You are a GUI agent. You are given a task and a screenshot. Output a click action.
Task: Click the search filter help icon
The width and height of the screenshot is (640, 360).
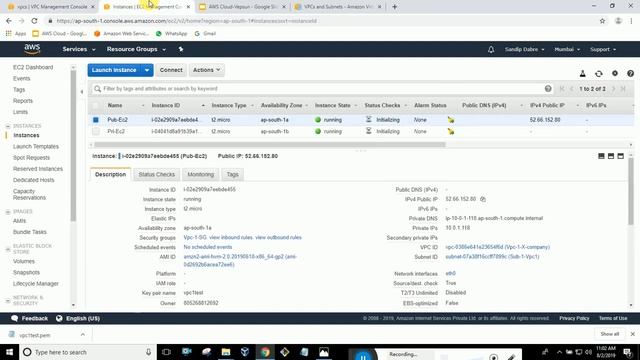pos(548,89)
